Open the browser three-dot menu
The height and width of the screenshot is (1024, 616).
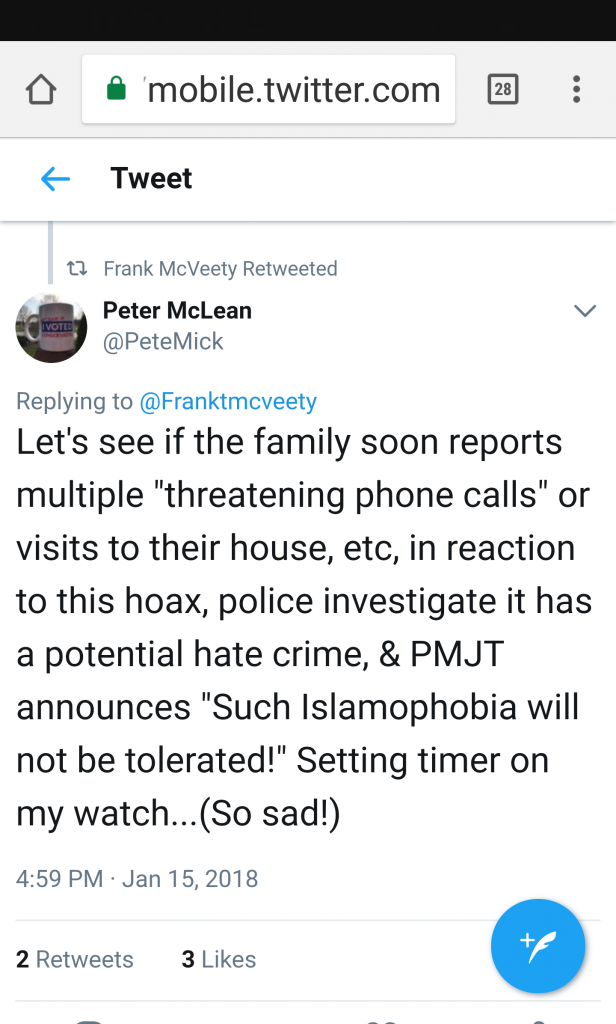(576, 90)
